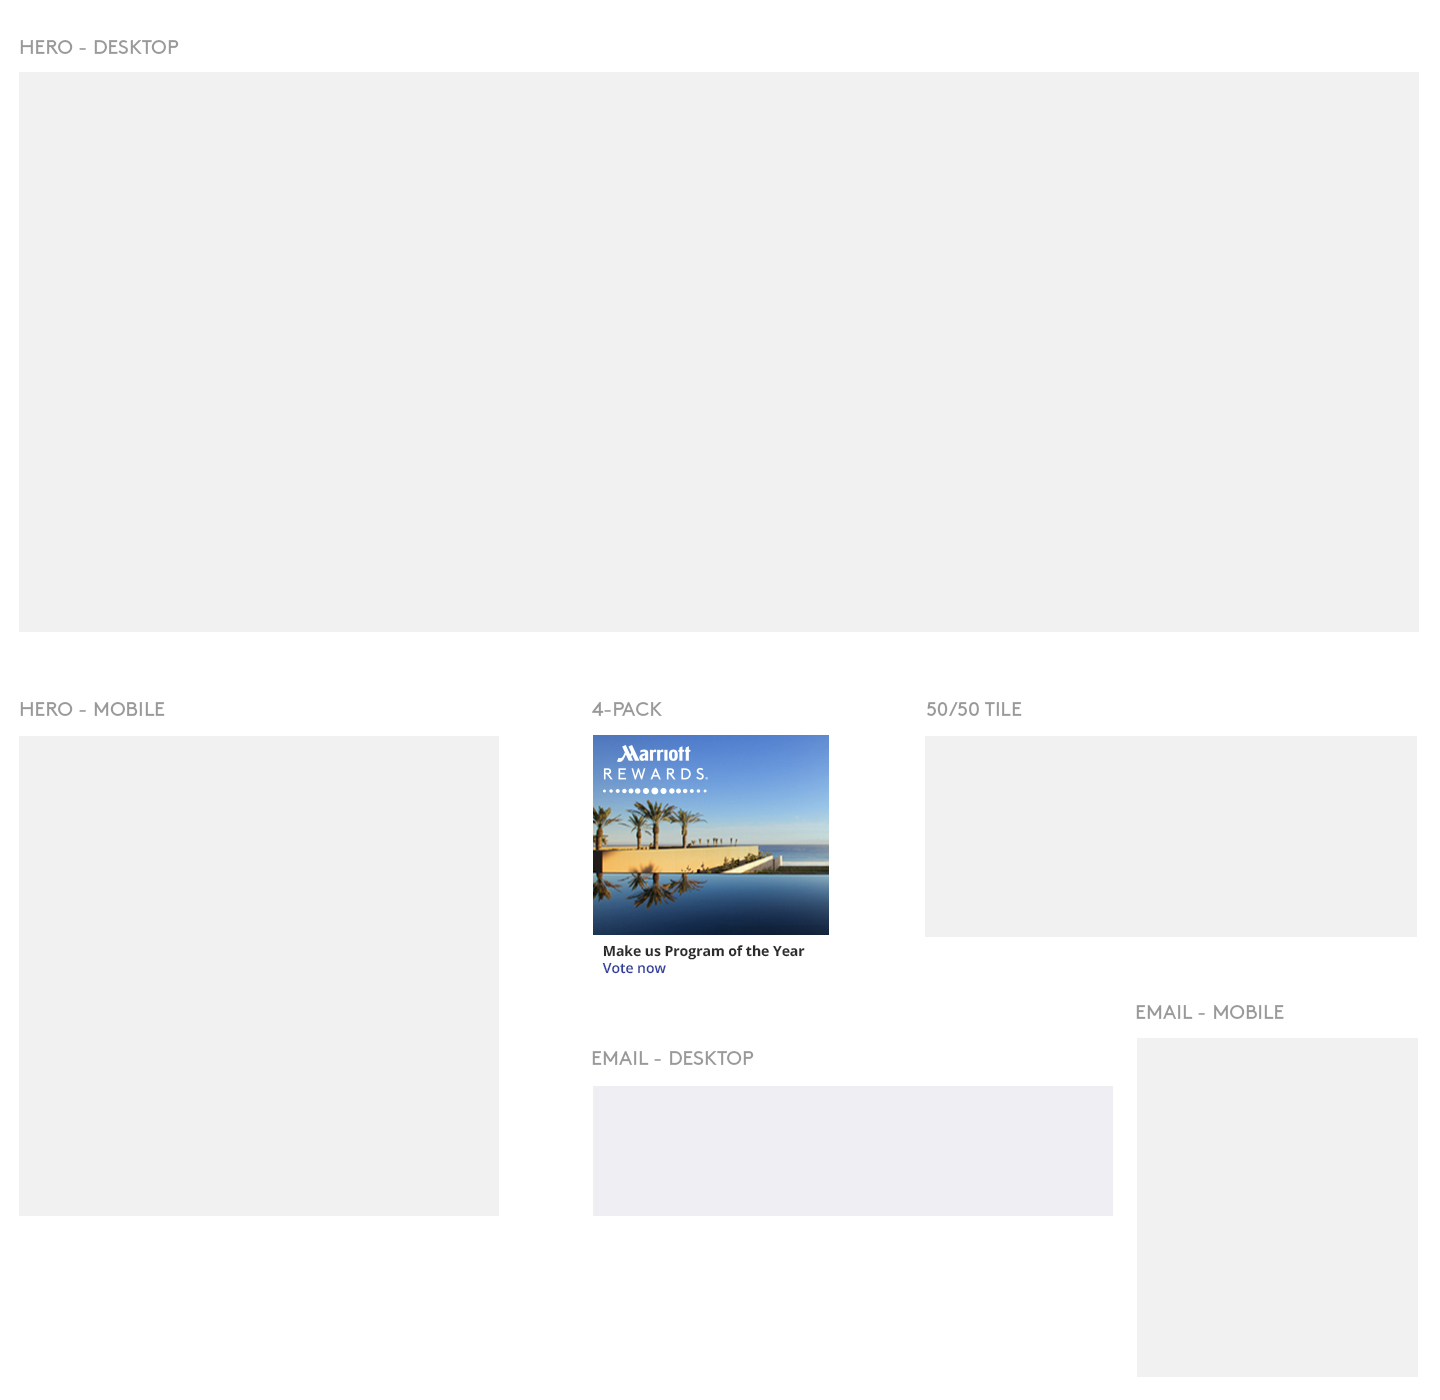Select the Email Mobile placeholder box
Viewport: 1440px width, 1400px height.
point(1277,1207)
